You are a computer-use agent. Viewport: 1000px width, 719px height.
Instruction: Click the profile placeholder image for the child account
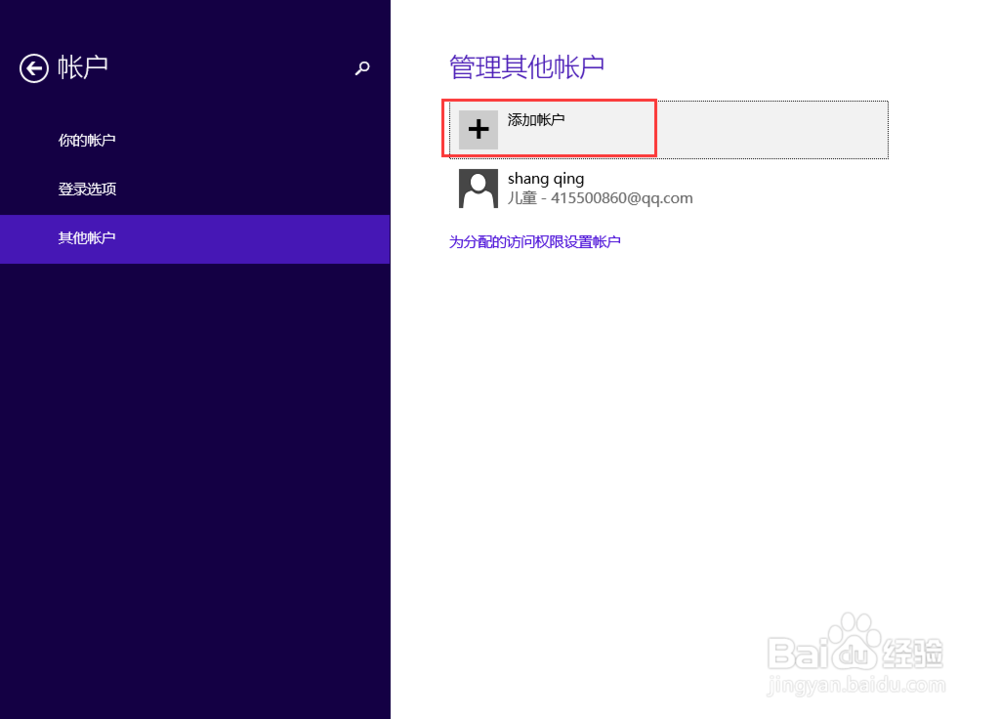point(478,188)
